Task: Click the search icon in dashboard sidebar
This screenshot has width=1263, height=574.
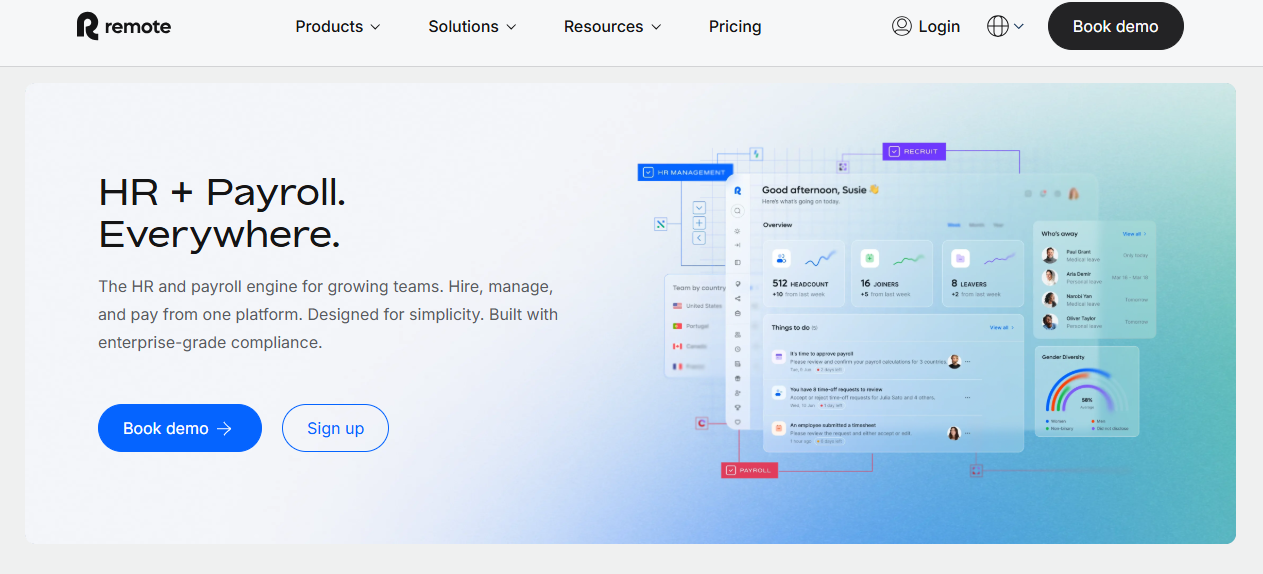Action: [x=738, y=211]
